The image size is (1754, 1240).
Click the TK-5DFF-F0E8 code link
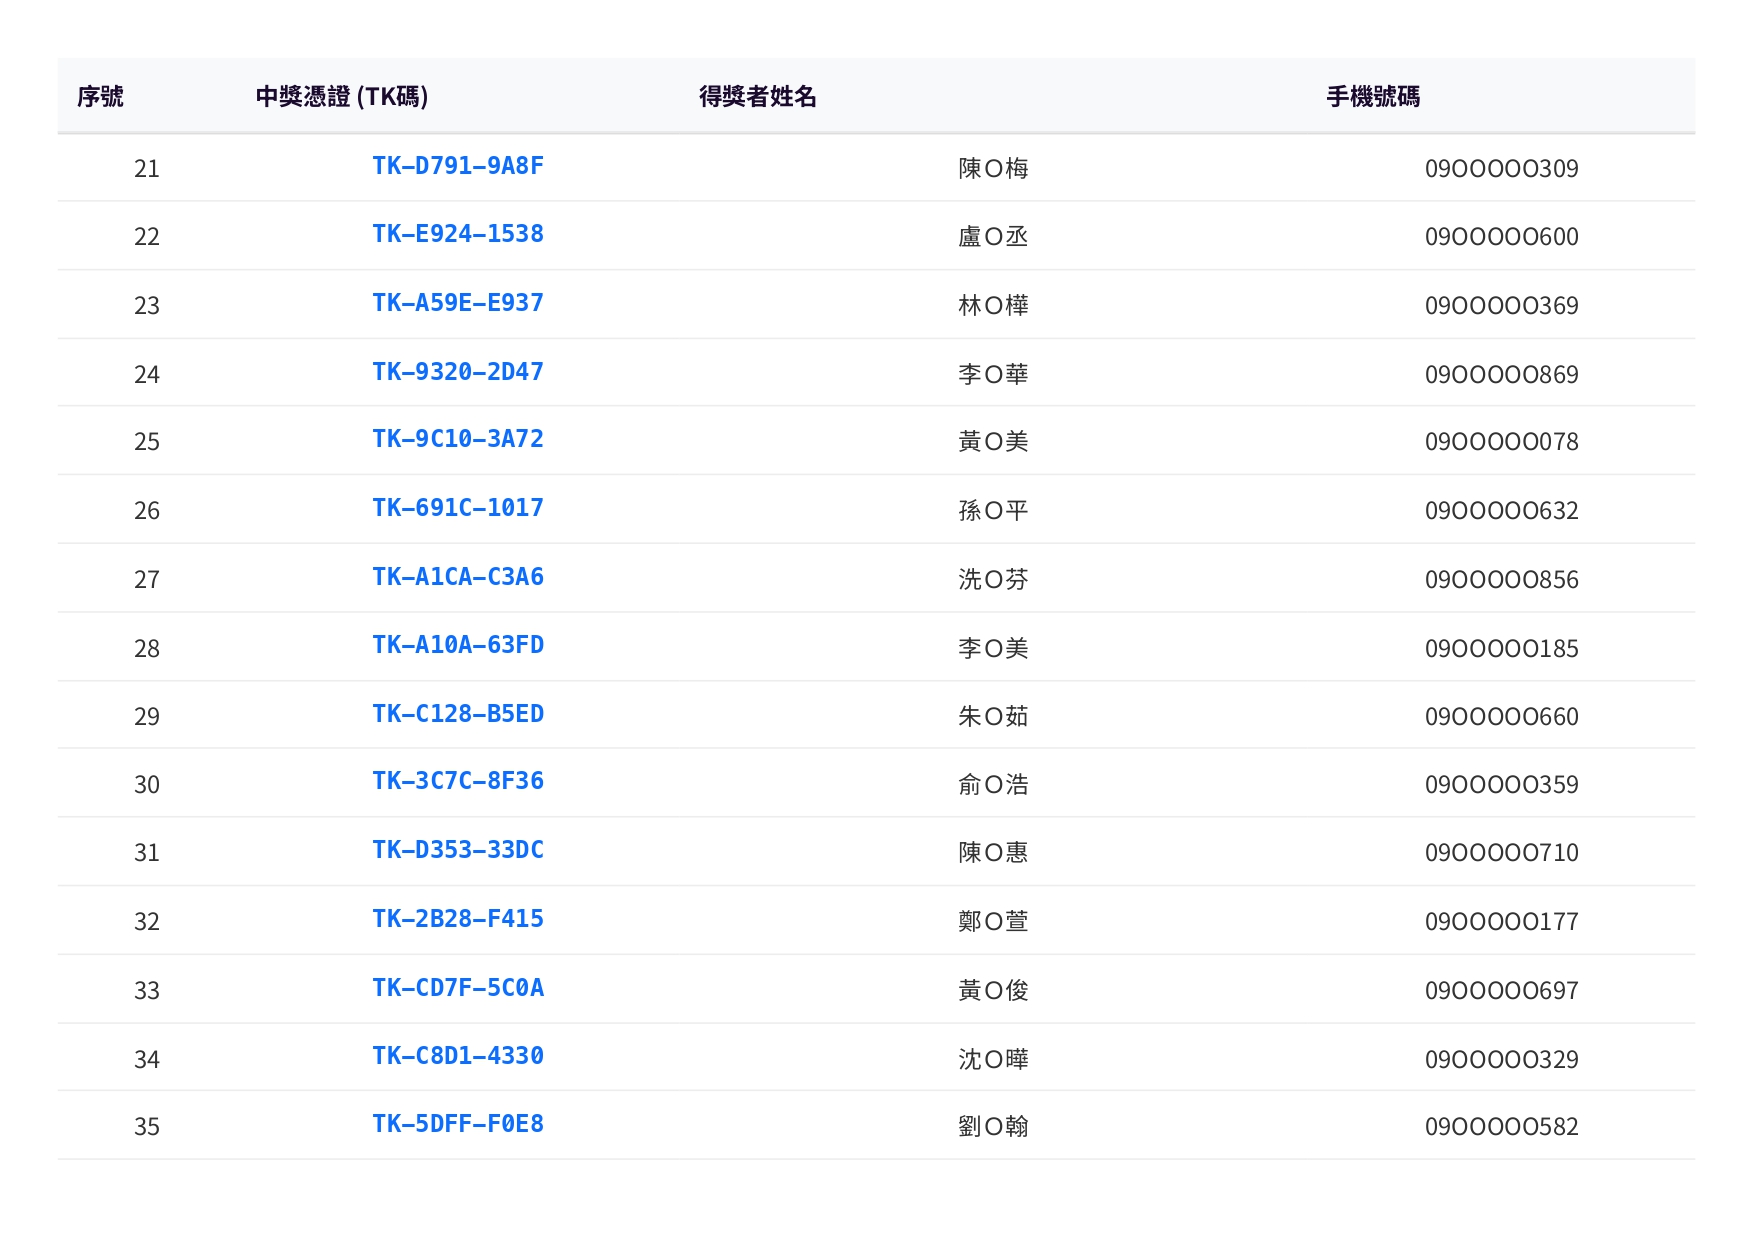[457, 1124]
